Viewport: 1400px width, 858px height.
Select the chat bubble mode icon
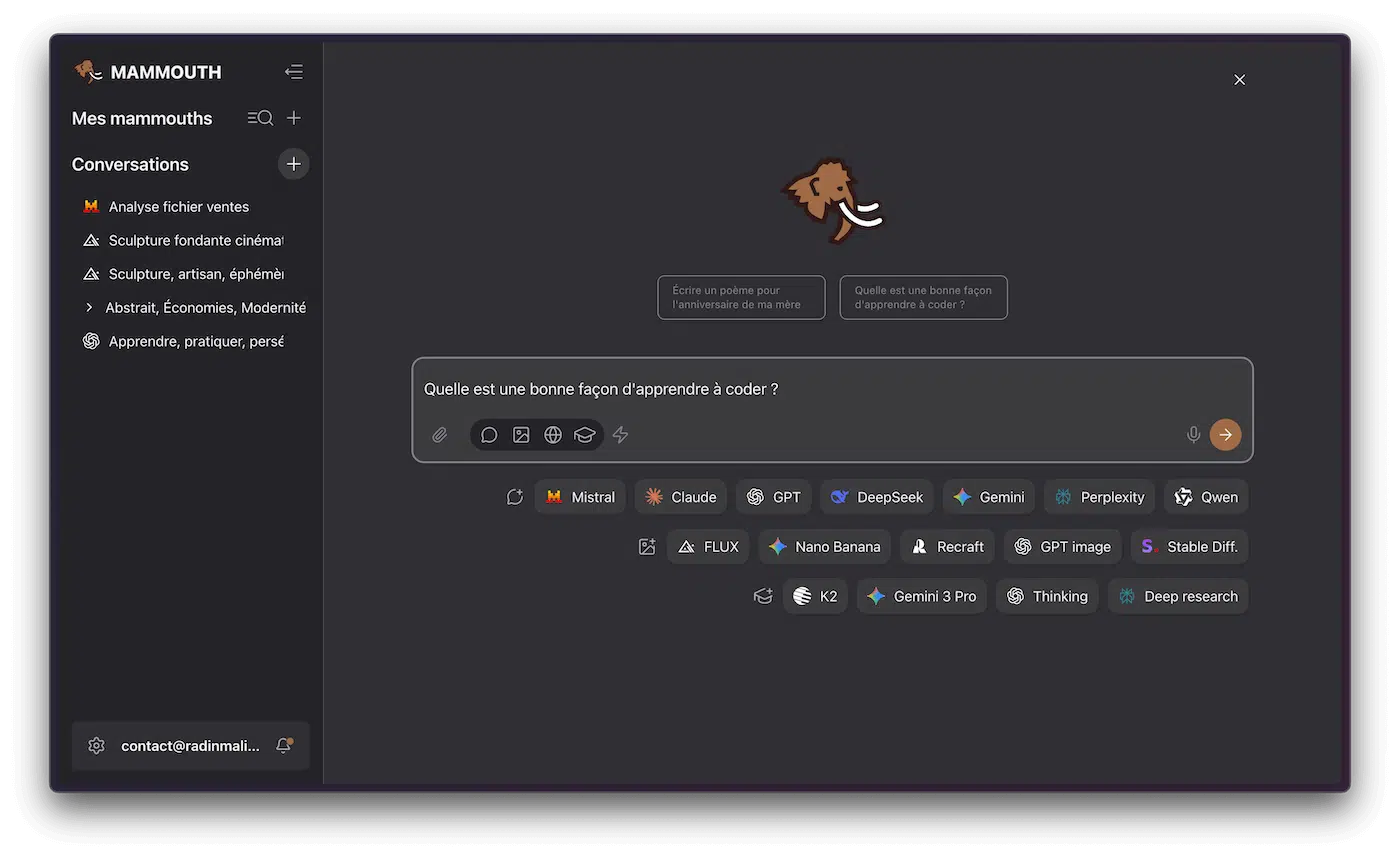coord(489,435)
